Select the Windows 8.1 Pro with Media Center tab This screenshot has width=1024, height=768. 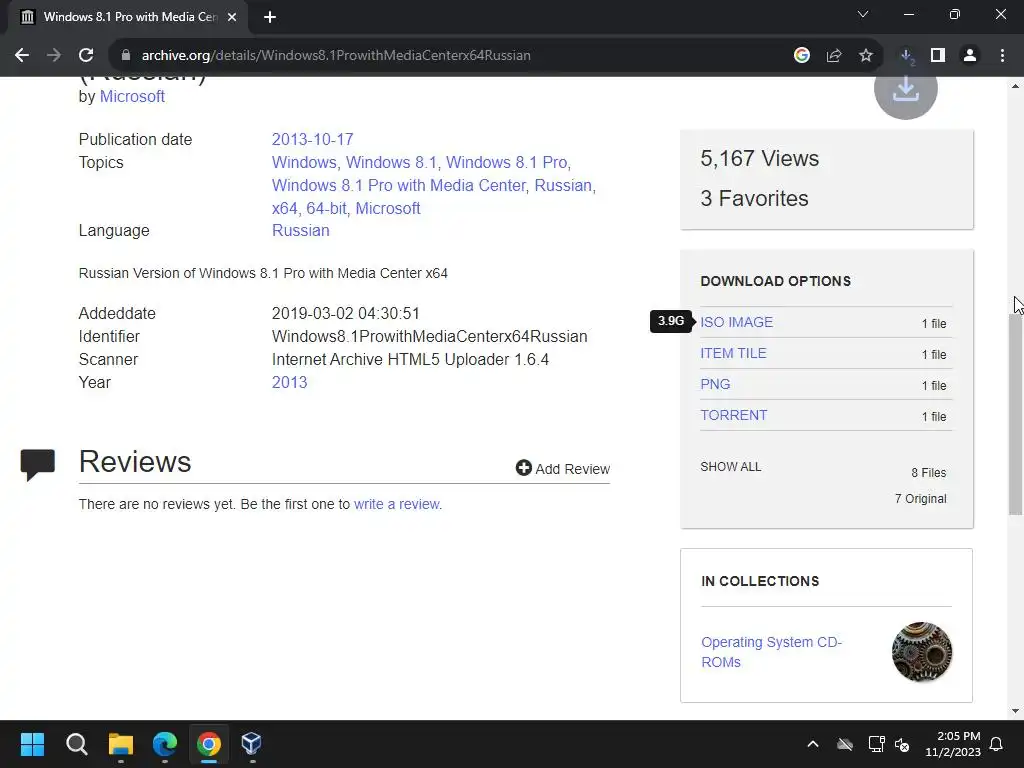point(129,17)
